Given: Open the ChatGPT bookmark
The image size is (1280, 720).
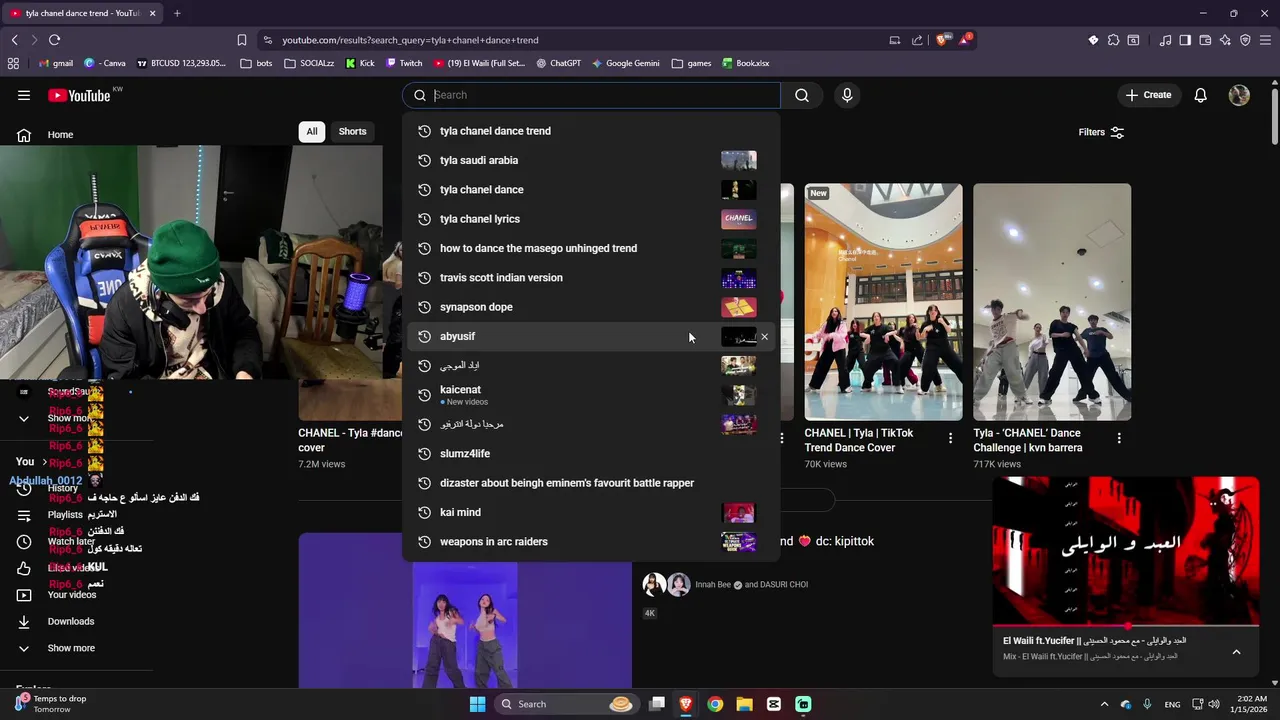Looking at the screenshot, I should pos(558,63).
